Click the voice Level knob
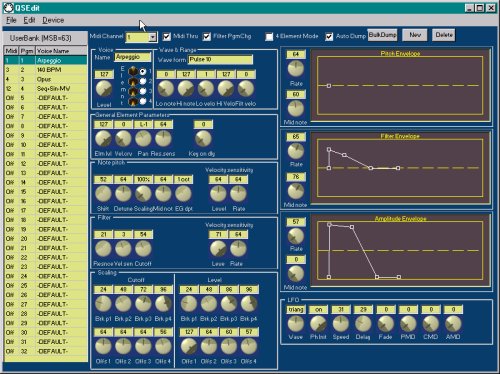 pos(104,89)
